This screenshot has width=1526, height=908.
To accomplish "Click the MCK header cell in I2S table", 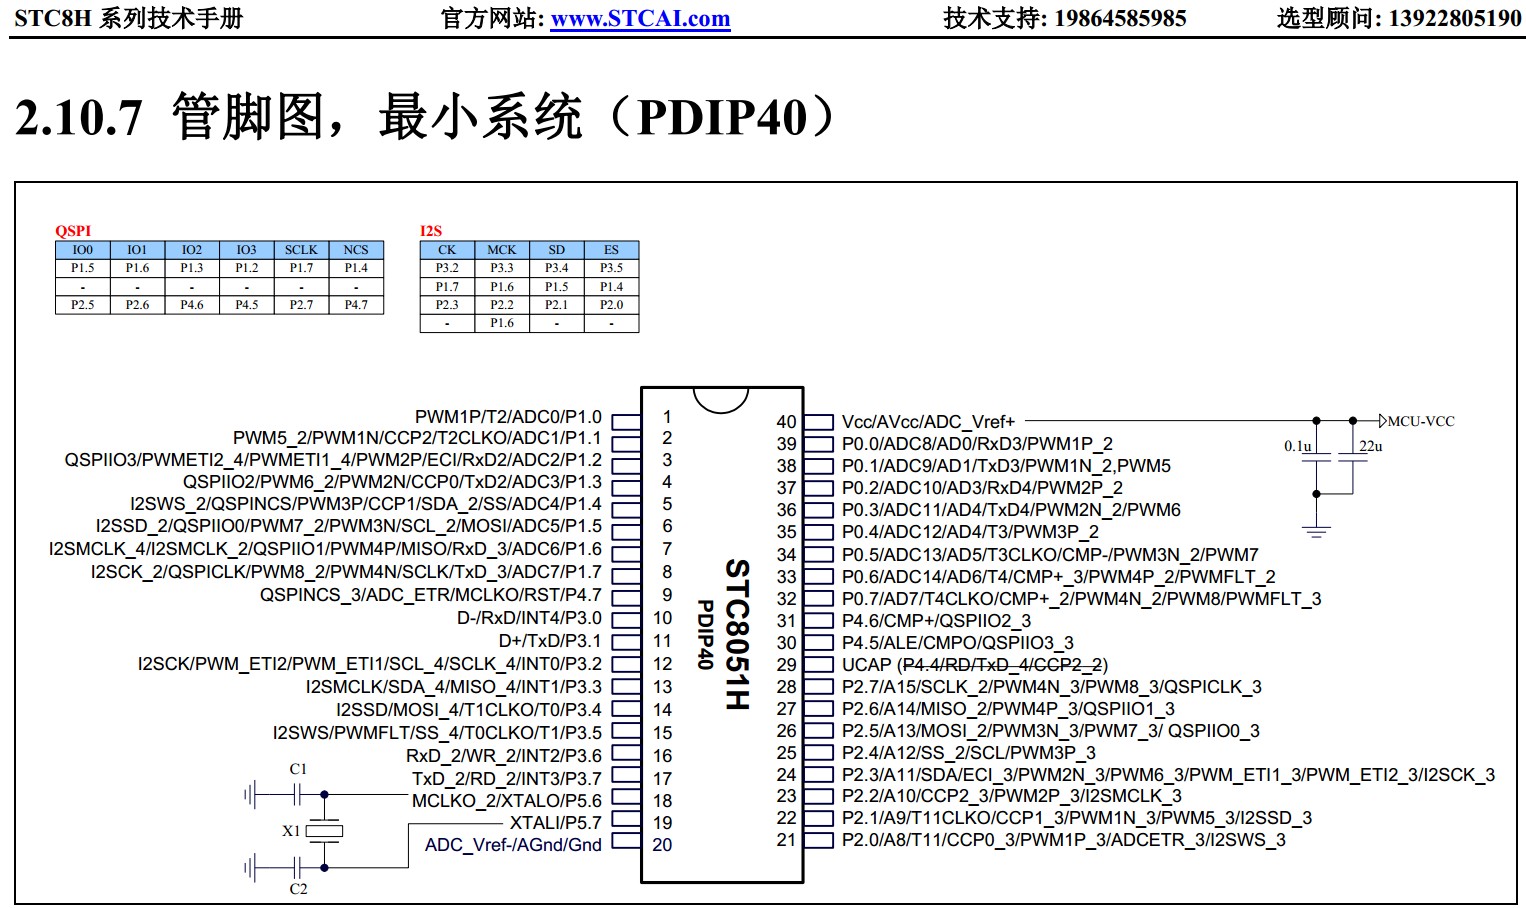I will (x=502, y=250).
